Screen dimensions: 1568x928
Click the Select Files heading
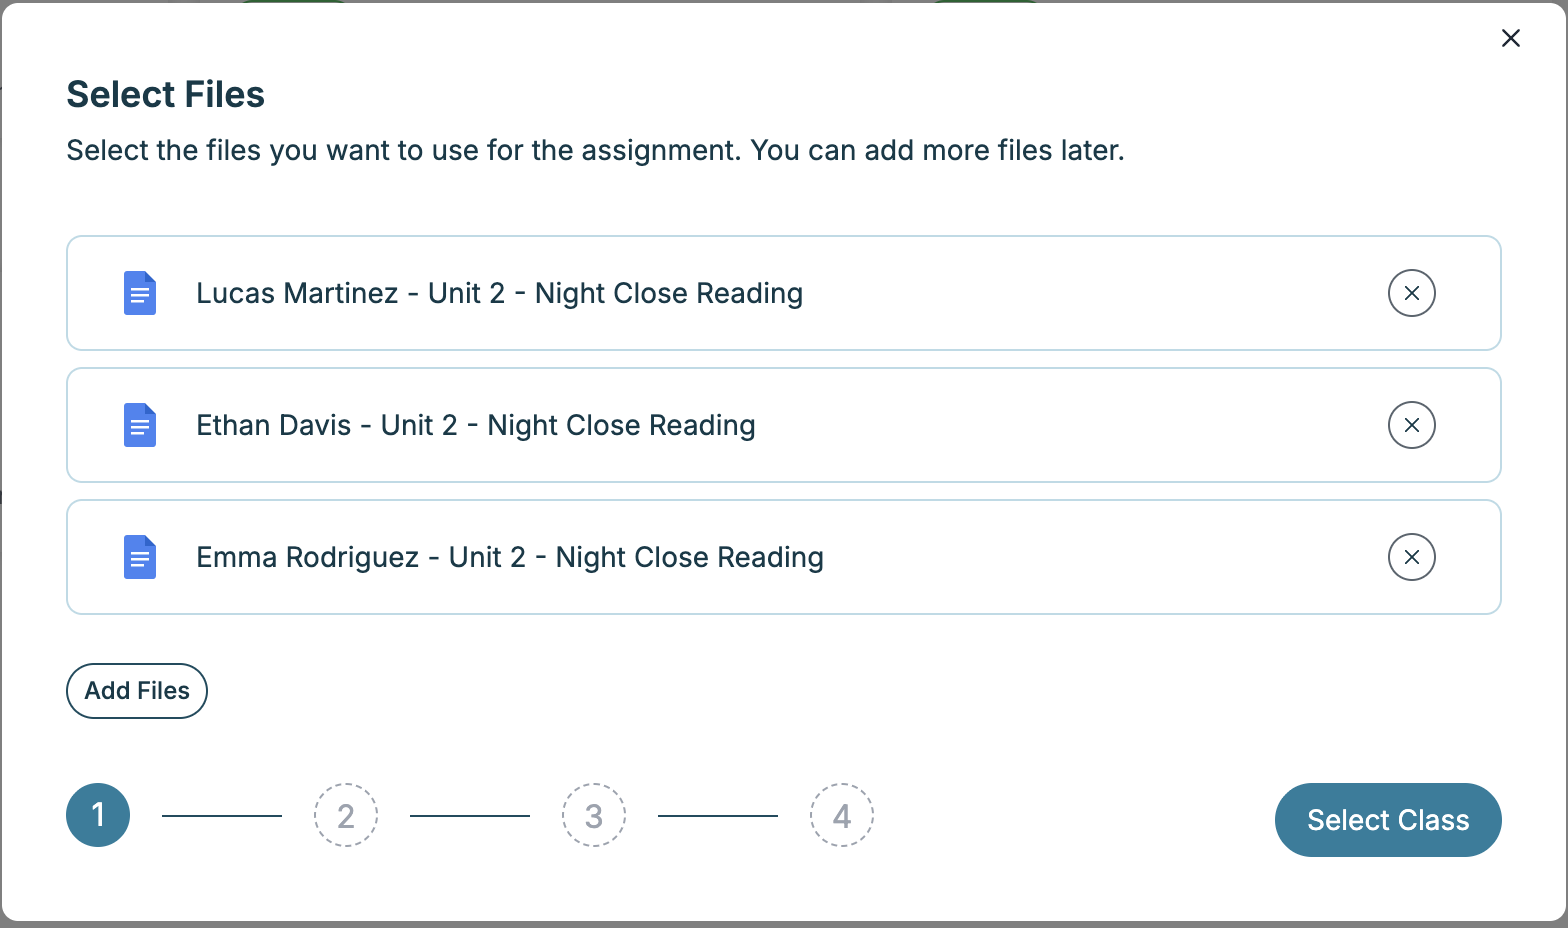[166, 94]
